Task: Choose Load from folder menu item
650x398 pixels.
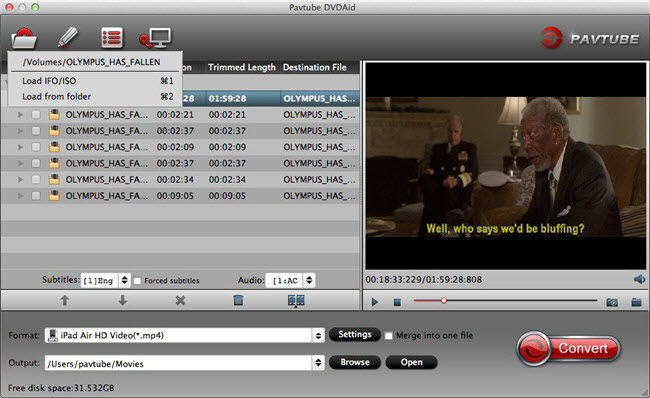Action: pyautogui.click(x=95, y=96)
